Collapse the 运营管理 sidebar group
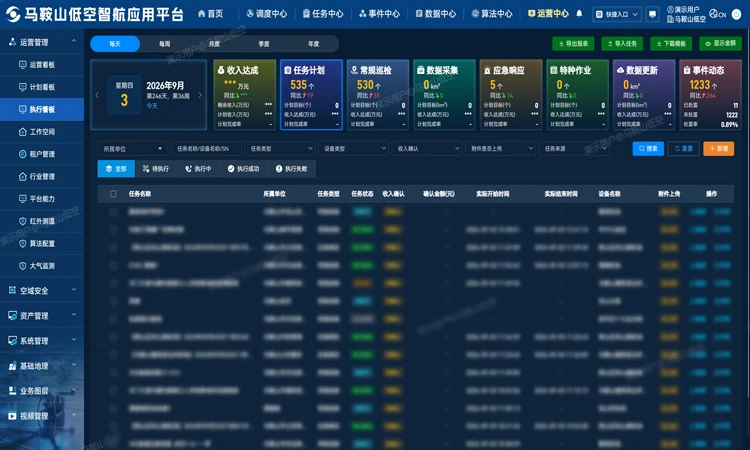The height and width of the screenshot is (450, 750). click(x=42, y=42)
